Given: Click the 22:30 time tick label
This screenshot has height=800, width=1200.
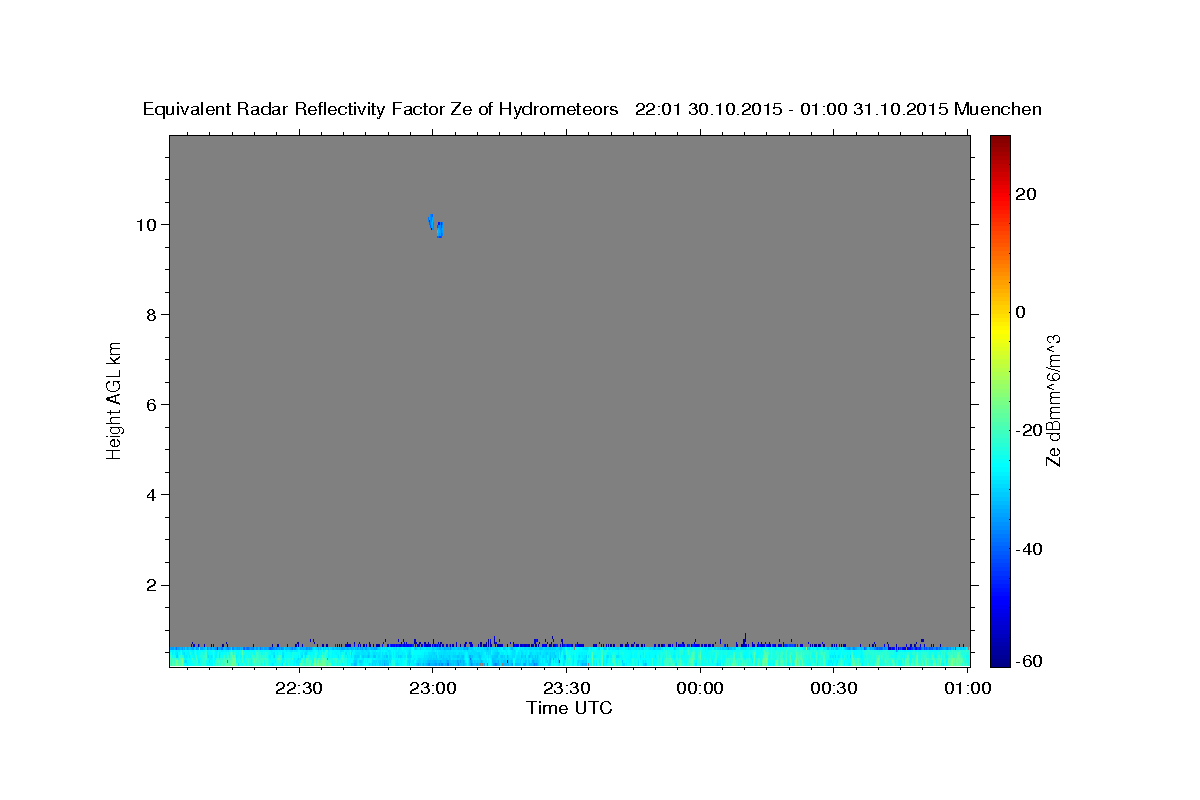Looking at the screenshot, I should point(298,688).
